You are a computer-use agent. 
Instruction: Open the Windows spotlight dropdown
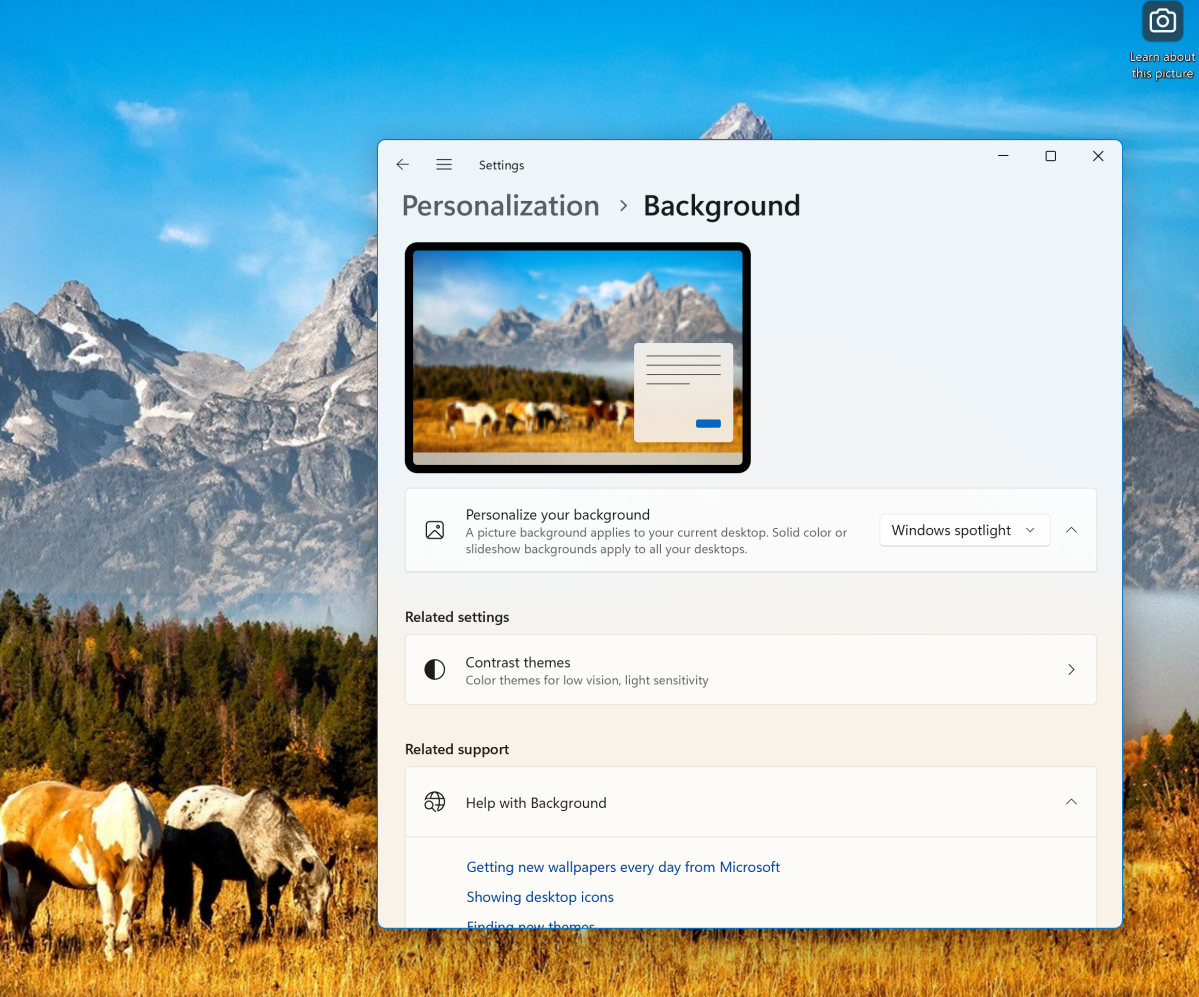[963, 530]
